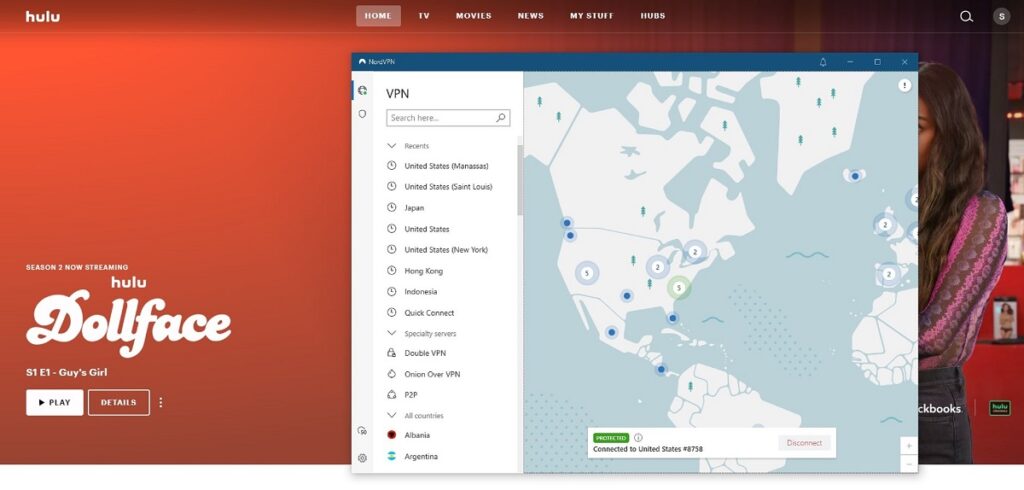Select Japan from recents
This screenshot has height=490, width=1024.
[x=414, y=208]
